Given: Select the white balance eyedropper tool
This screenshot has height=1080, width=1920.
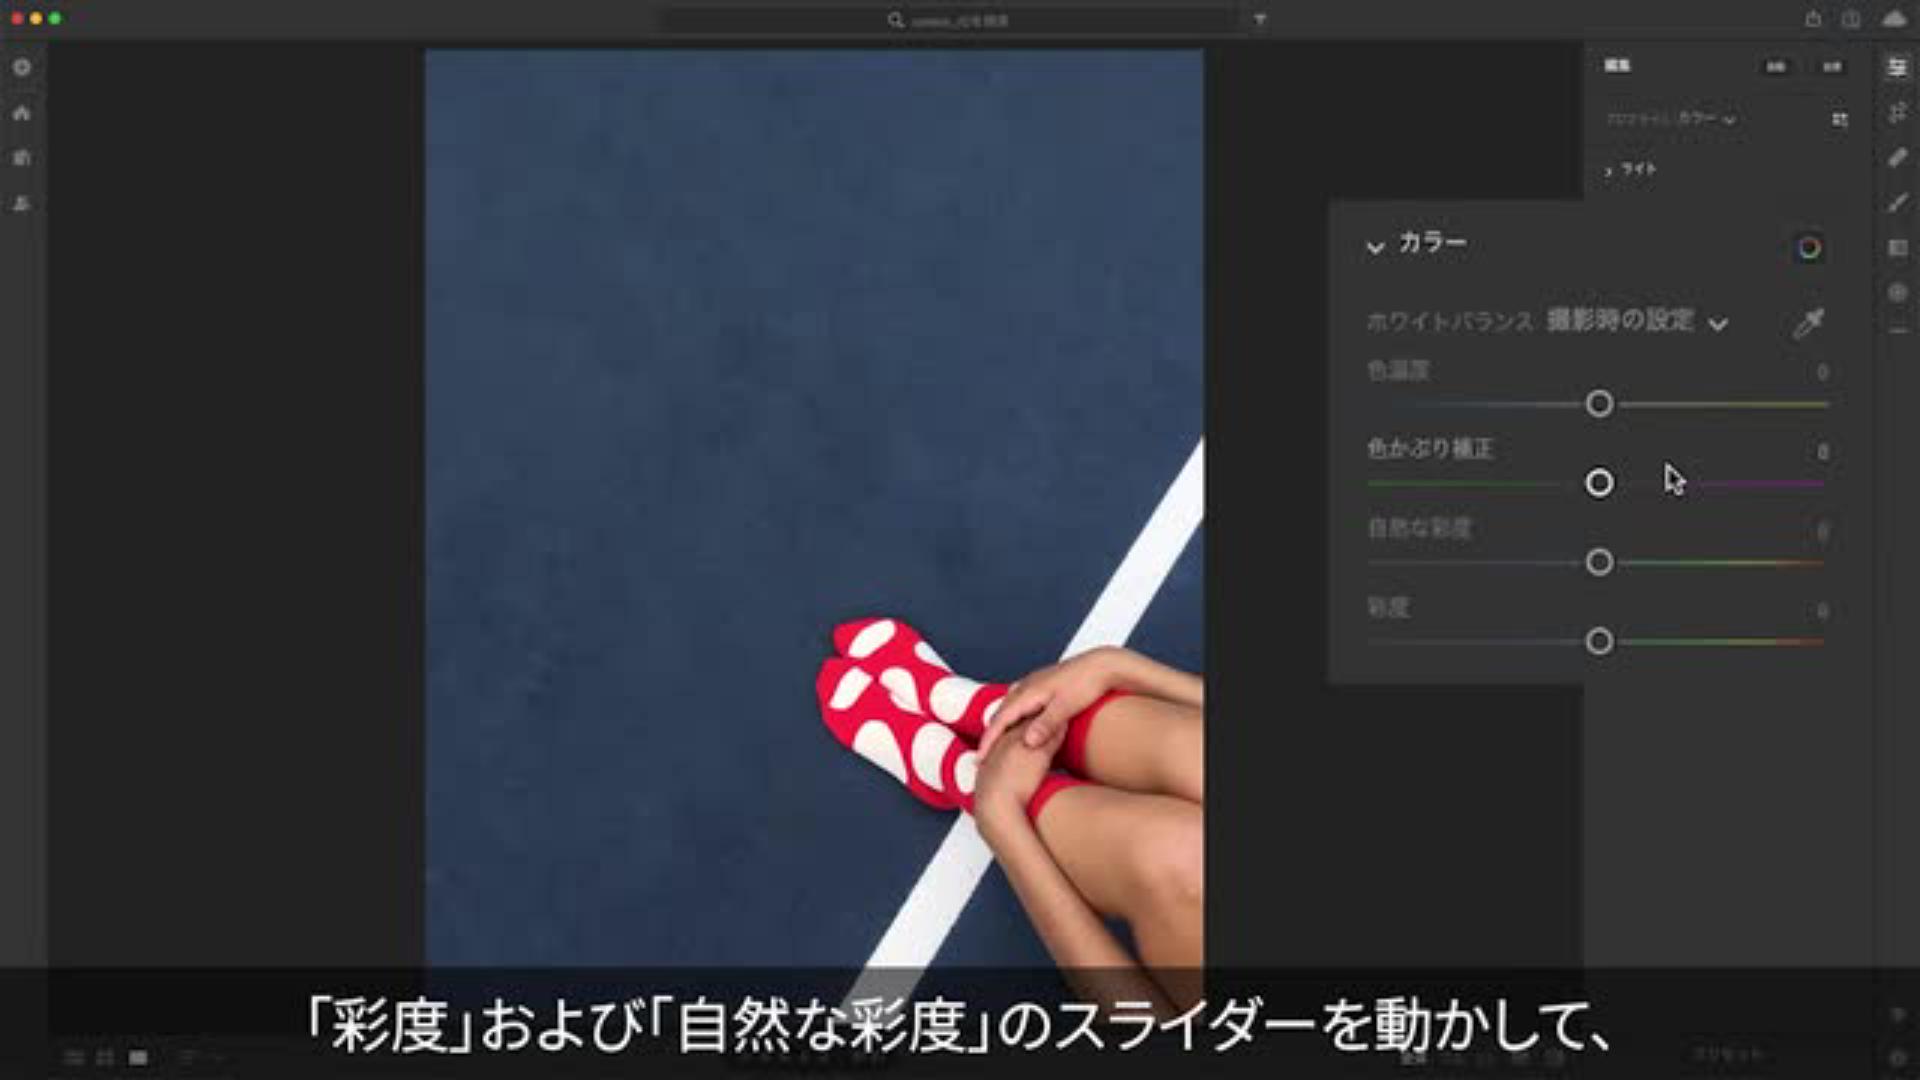Looking at the screenshot, I should [1808, 323].
